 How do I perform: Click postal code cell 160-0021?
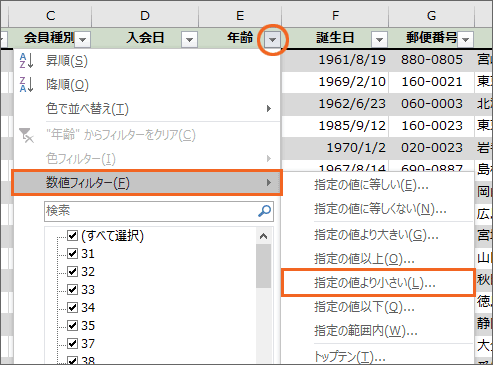[431, 82]
